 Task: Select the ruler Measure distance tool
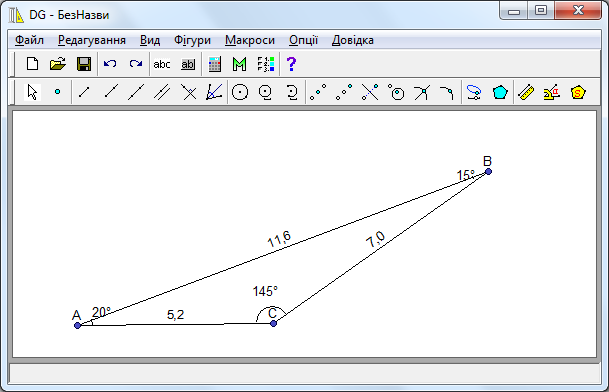(x=526, y=92)
